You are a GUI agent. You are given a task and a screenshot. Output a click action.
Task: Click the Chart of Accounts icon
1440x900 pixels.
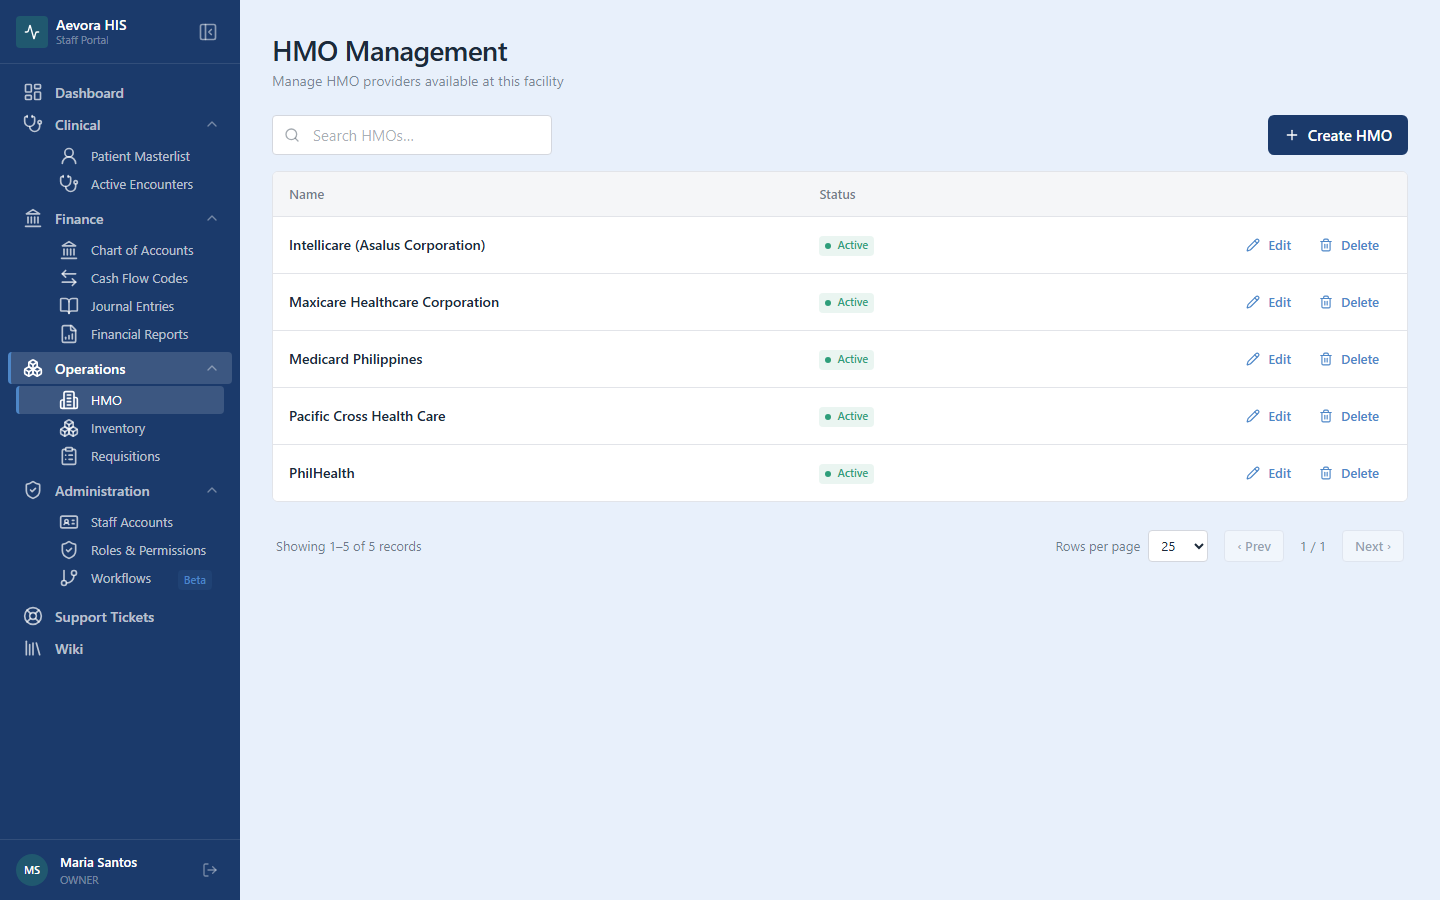(69, 250)
